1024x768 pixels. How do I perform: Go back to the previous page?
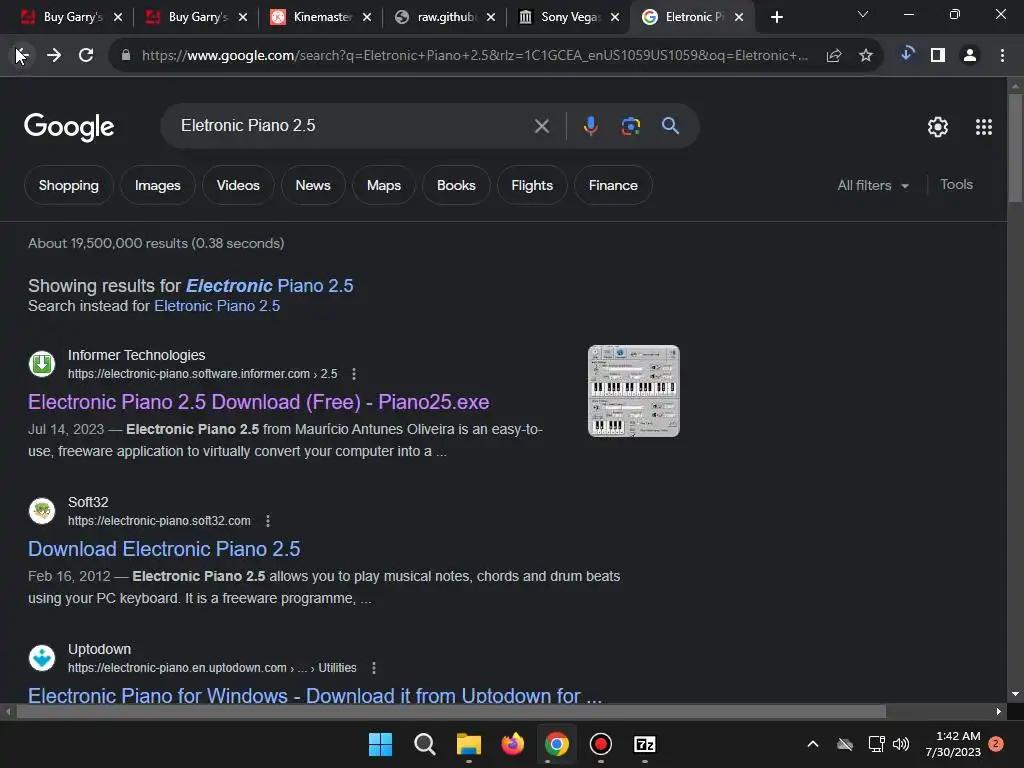(22, 56)
